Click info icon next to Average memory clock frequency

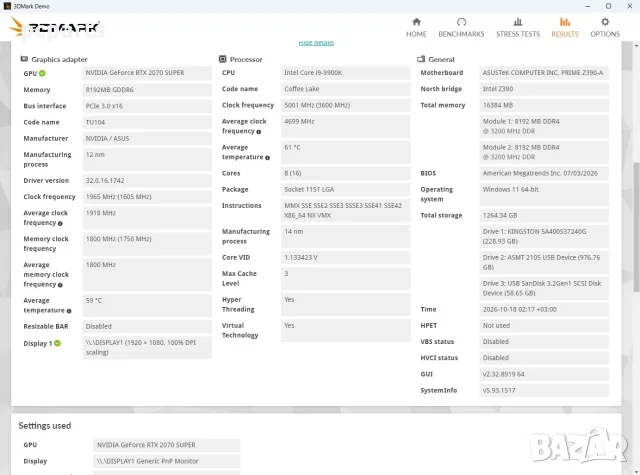tap(60, 285)
